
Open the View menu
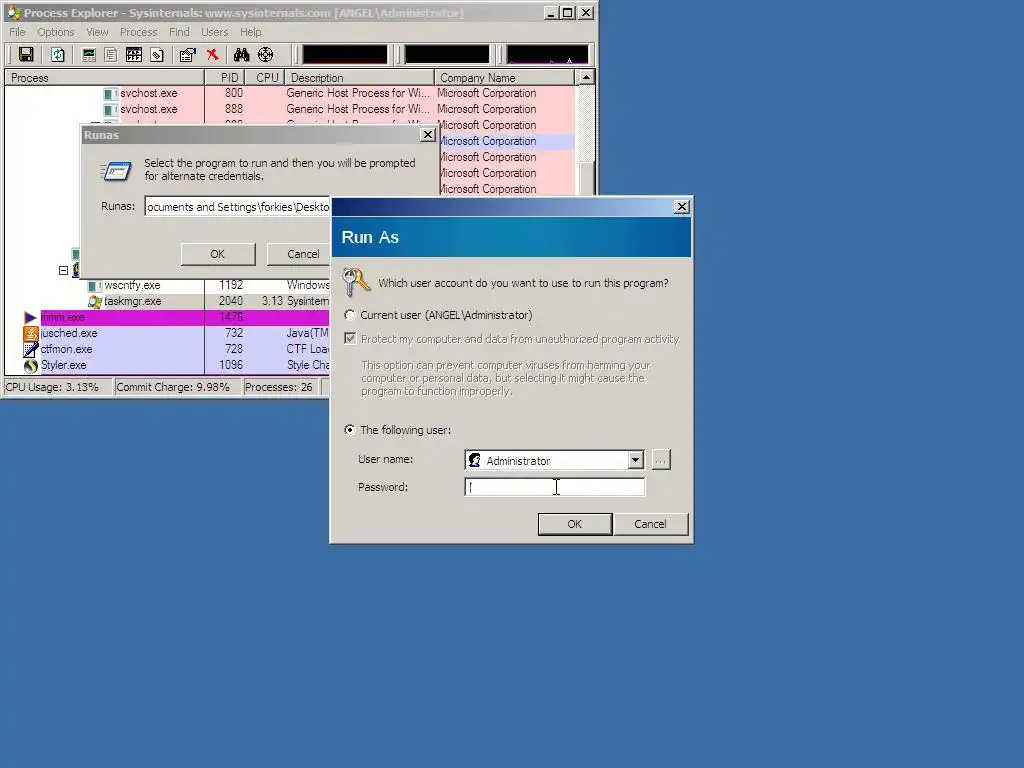point(97,32)
